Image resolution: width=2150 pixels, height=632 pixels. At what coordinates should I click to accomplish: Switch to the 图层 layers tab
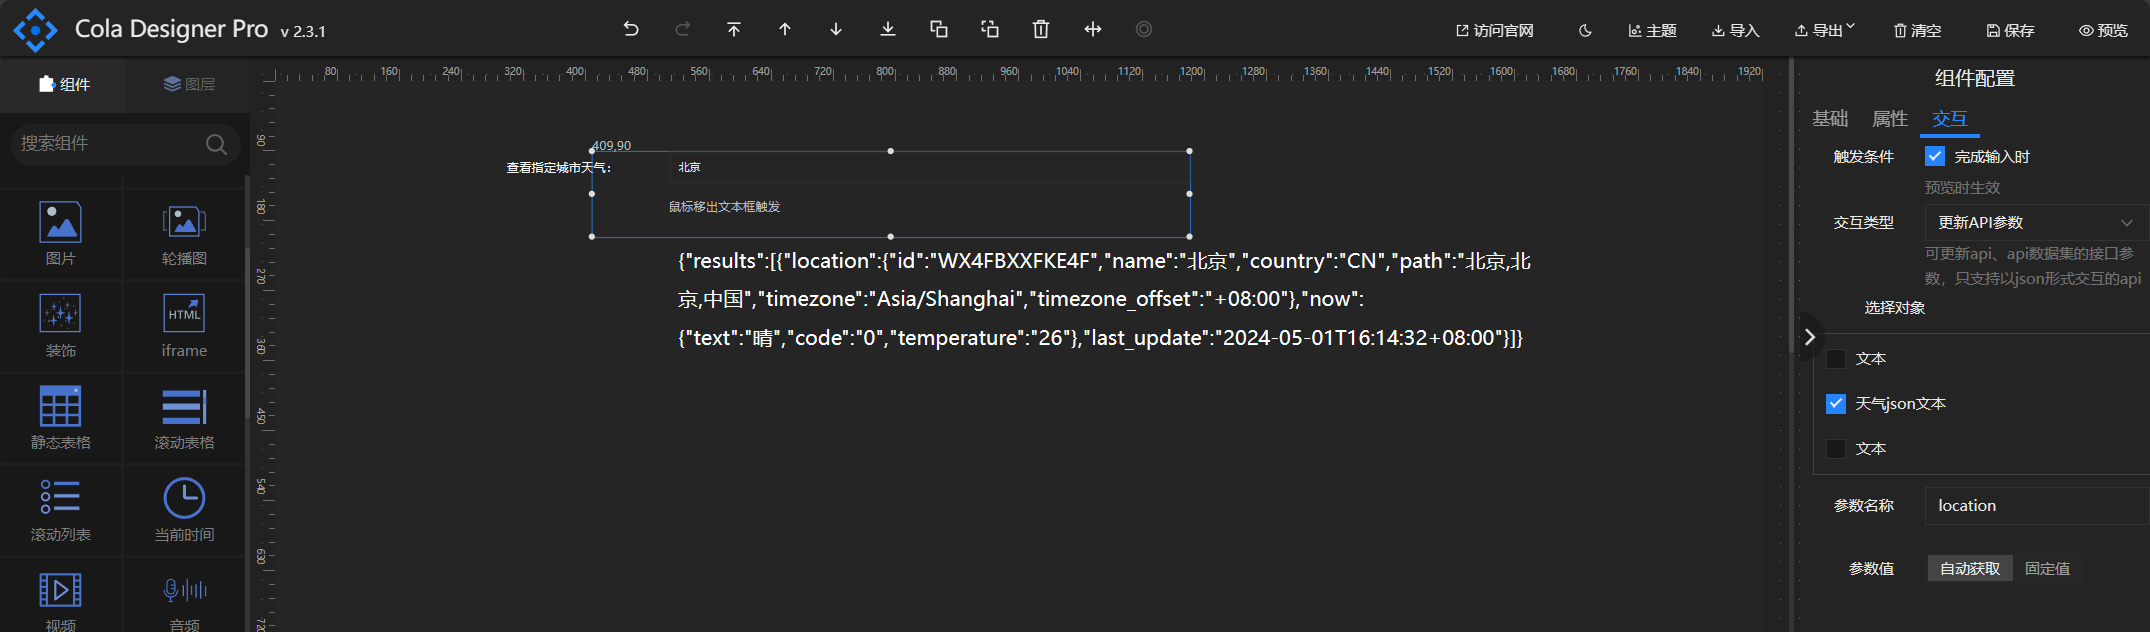click(189, 84)
